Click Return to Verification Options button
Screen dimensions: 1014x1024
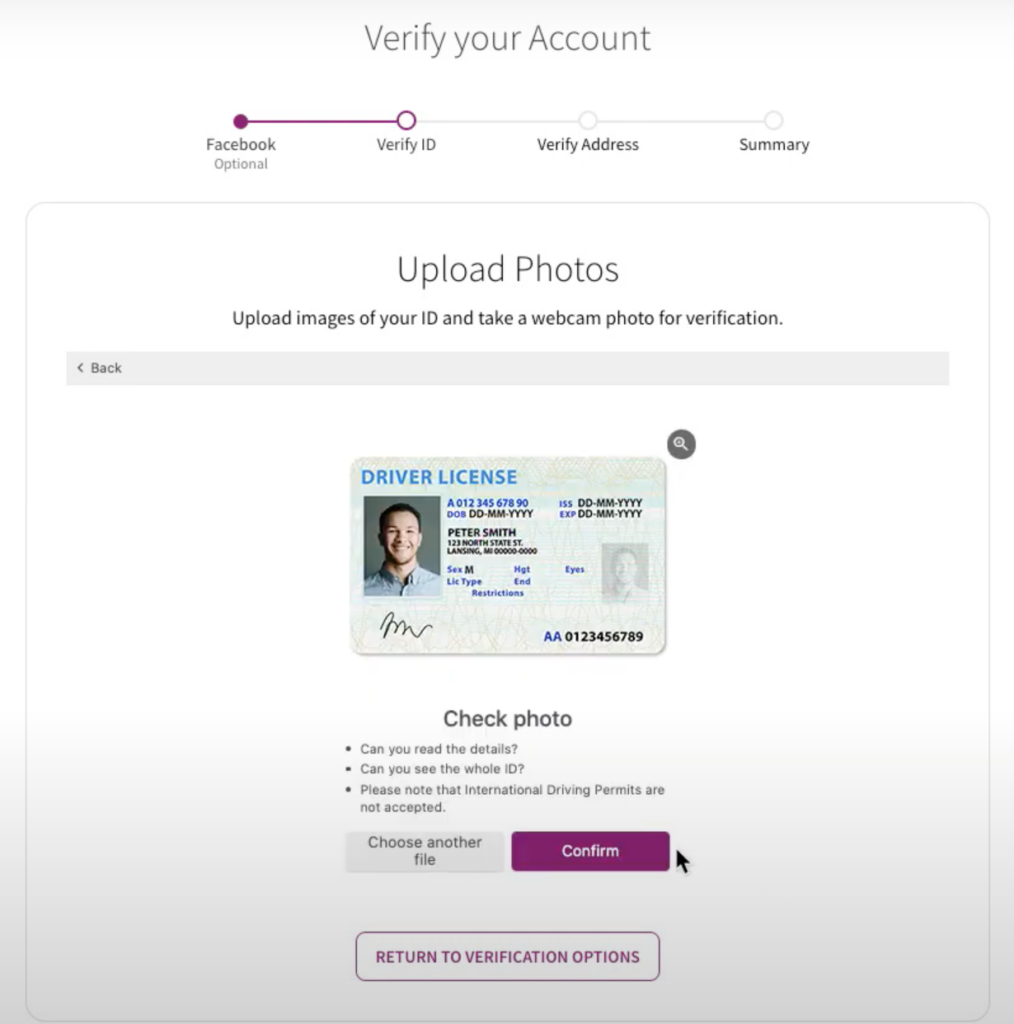(x=507, y=956)
